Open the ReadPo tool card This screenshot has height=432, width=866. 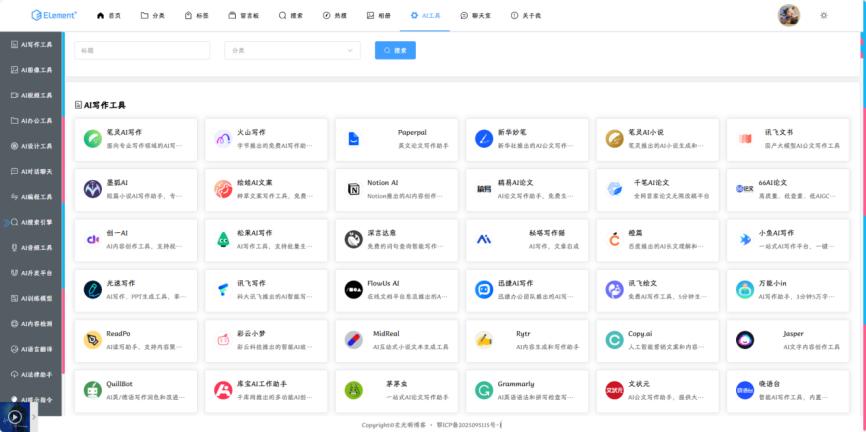pos(136,340)
